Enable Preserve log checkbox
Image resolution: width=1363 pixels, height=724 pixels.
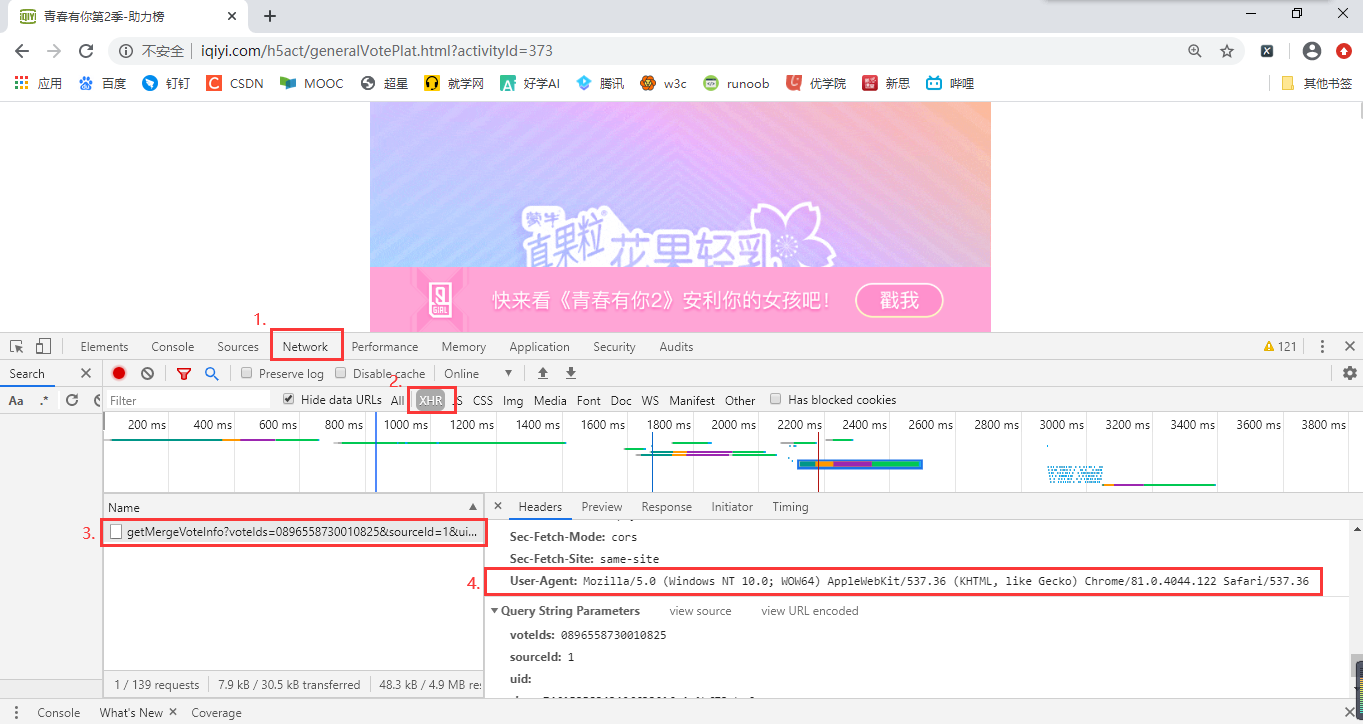tap(247, 373)
